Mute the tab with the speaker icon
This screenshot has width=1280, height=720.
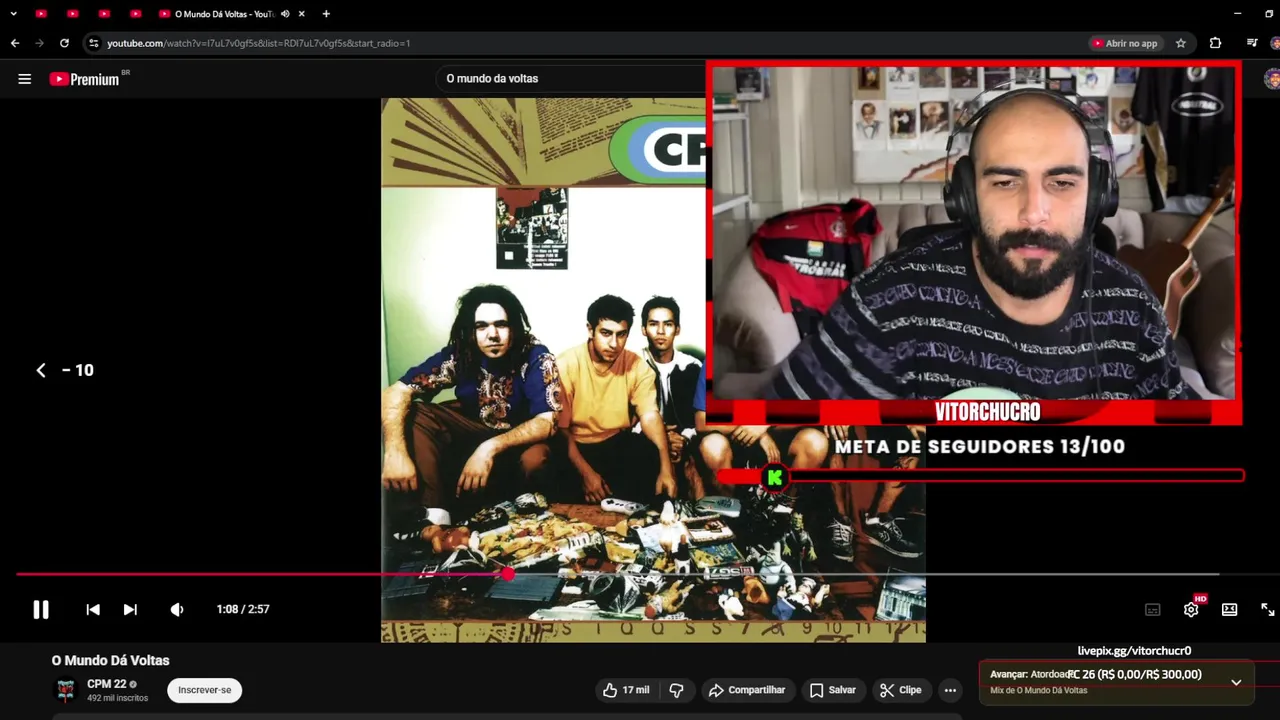click(285, 14)
